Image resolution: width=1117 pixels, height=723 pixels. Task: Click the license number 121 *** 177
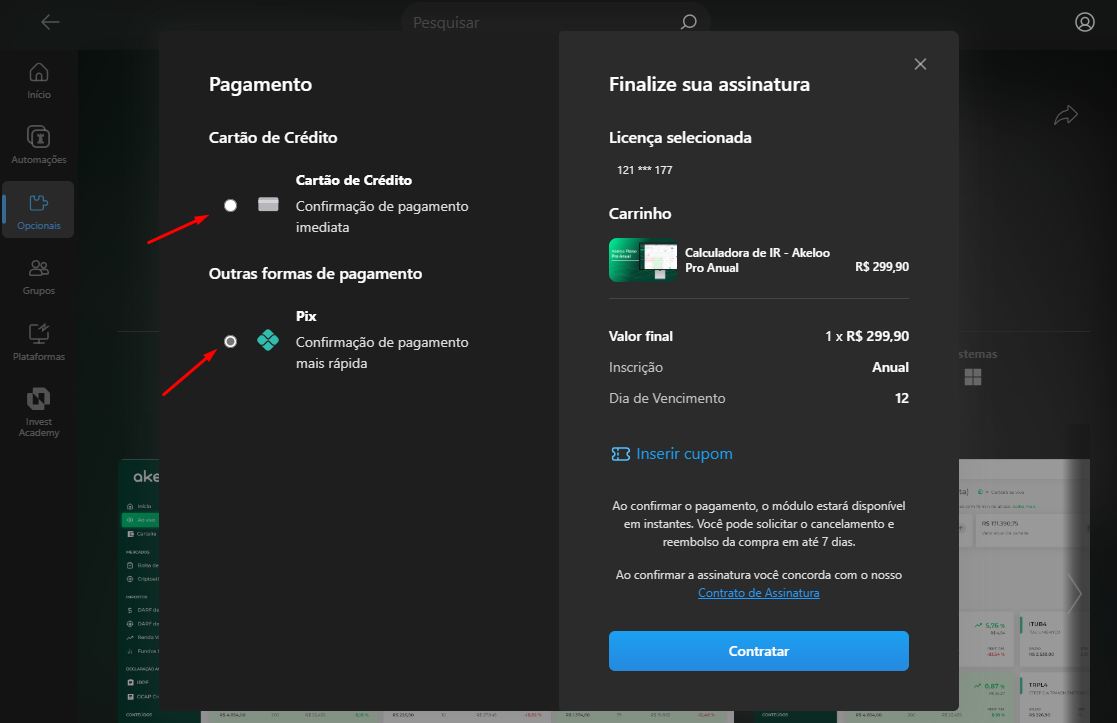coord(645,170)
